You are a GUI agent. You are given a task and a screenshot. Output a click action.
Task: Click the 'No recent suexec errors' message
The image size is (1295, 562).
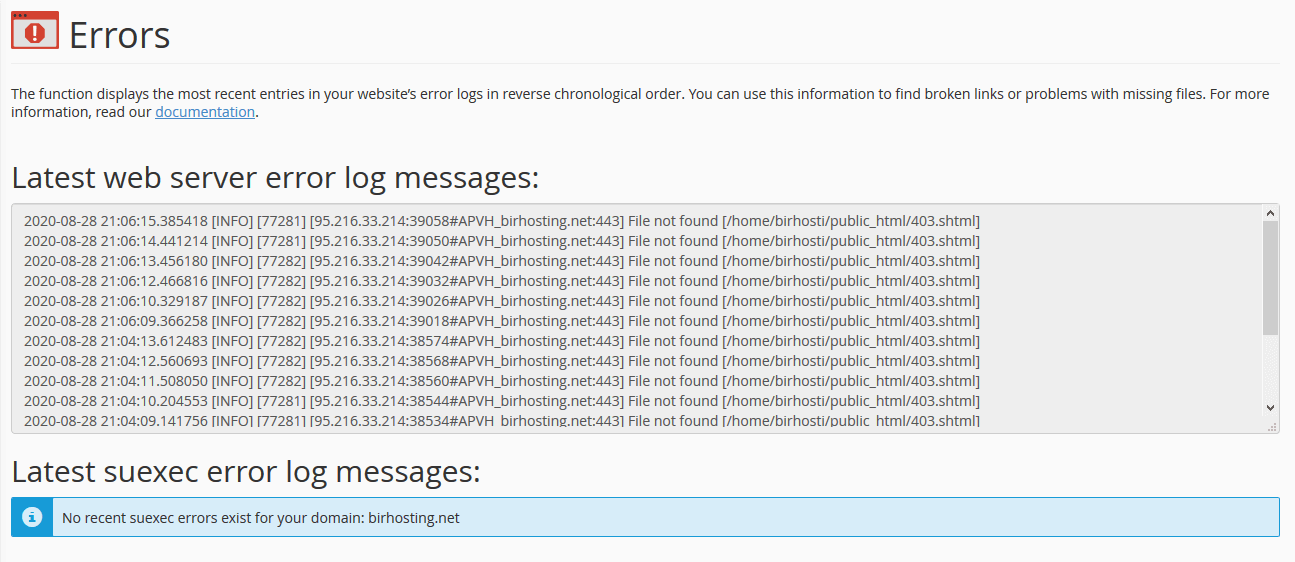(x=260, y=518)
